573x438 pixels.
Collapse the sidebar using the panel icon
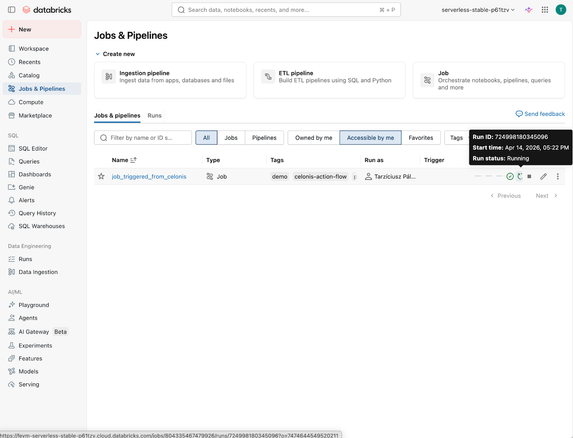click(x=11, y=10)
